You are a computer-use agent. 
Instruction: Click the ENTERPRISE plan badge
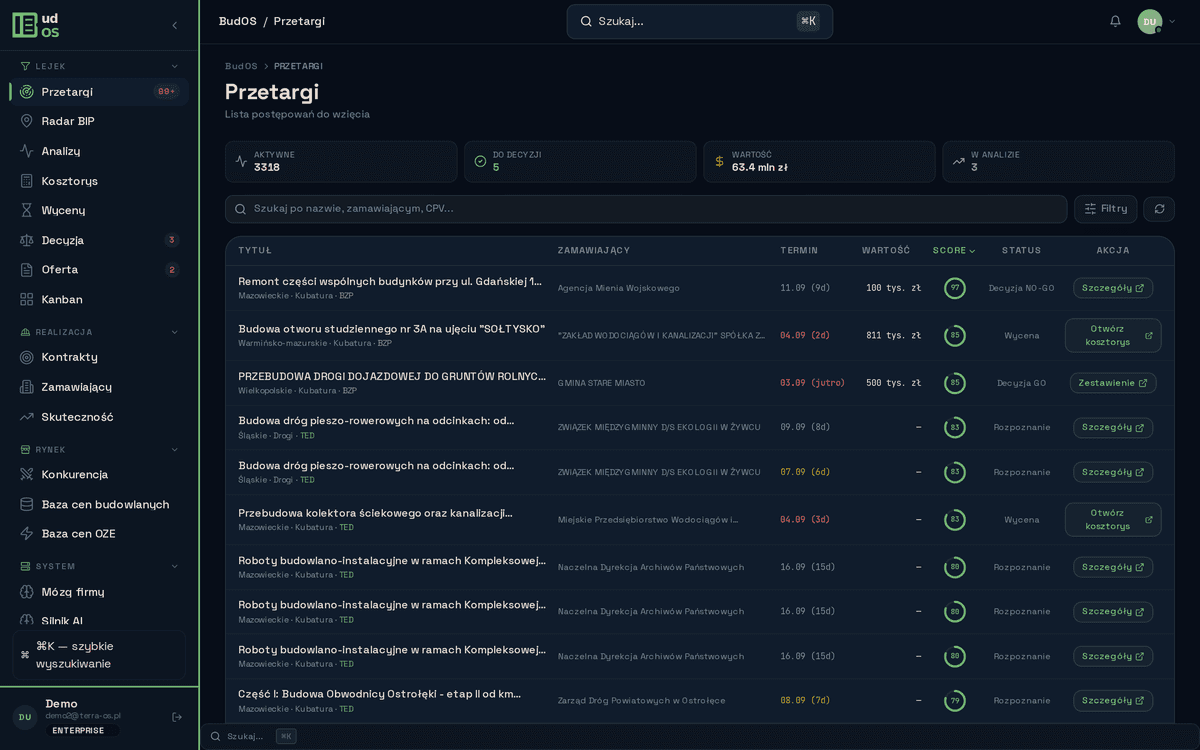tap(78, 730)
